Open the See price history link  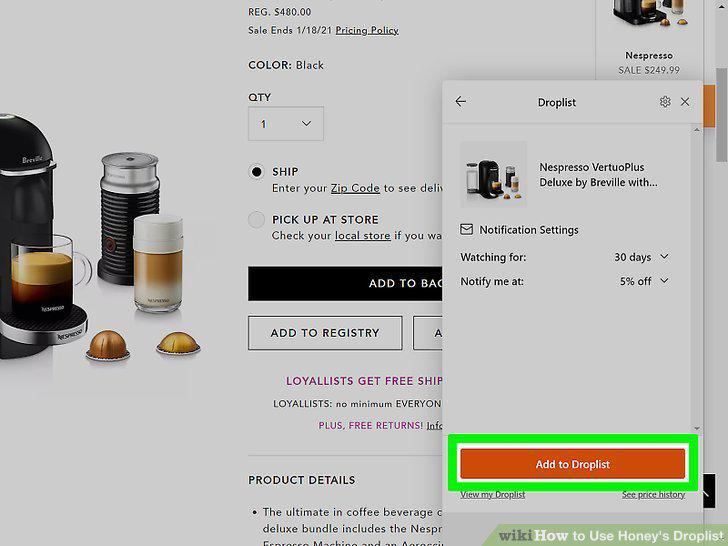(653, 495)
